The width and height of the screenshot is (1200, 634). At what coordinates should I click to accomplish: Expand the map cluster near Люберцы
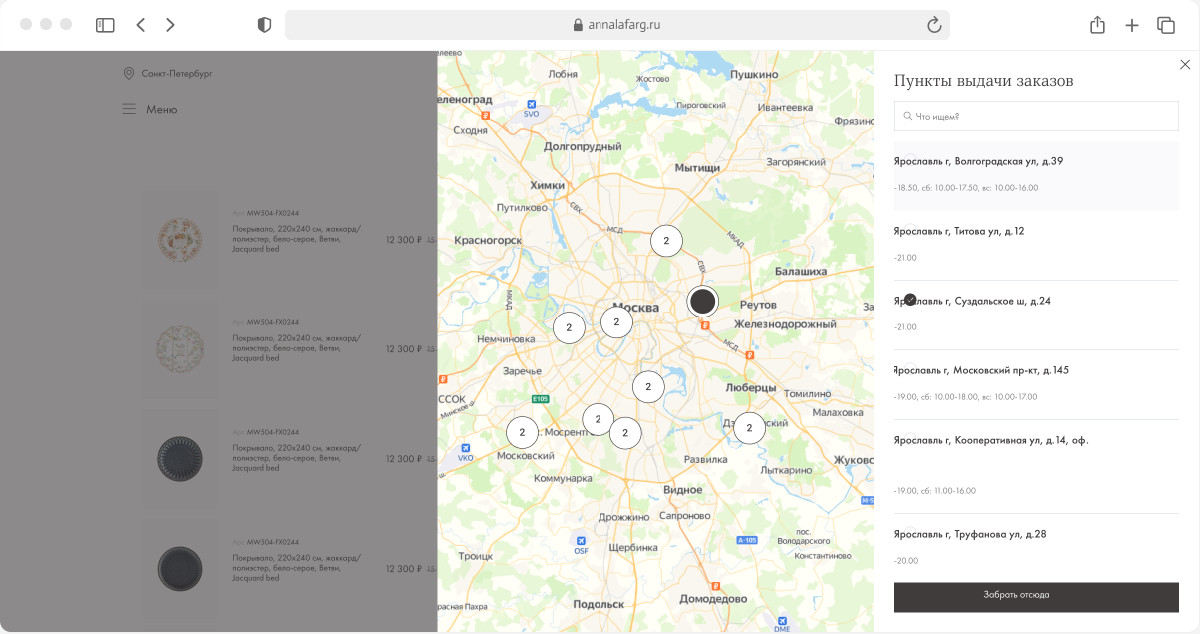(749, 428)
